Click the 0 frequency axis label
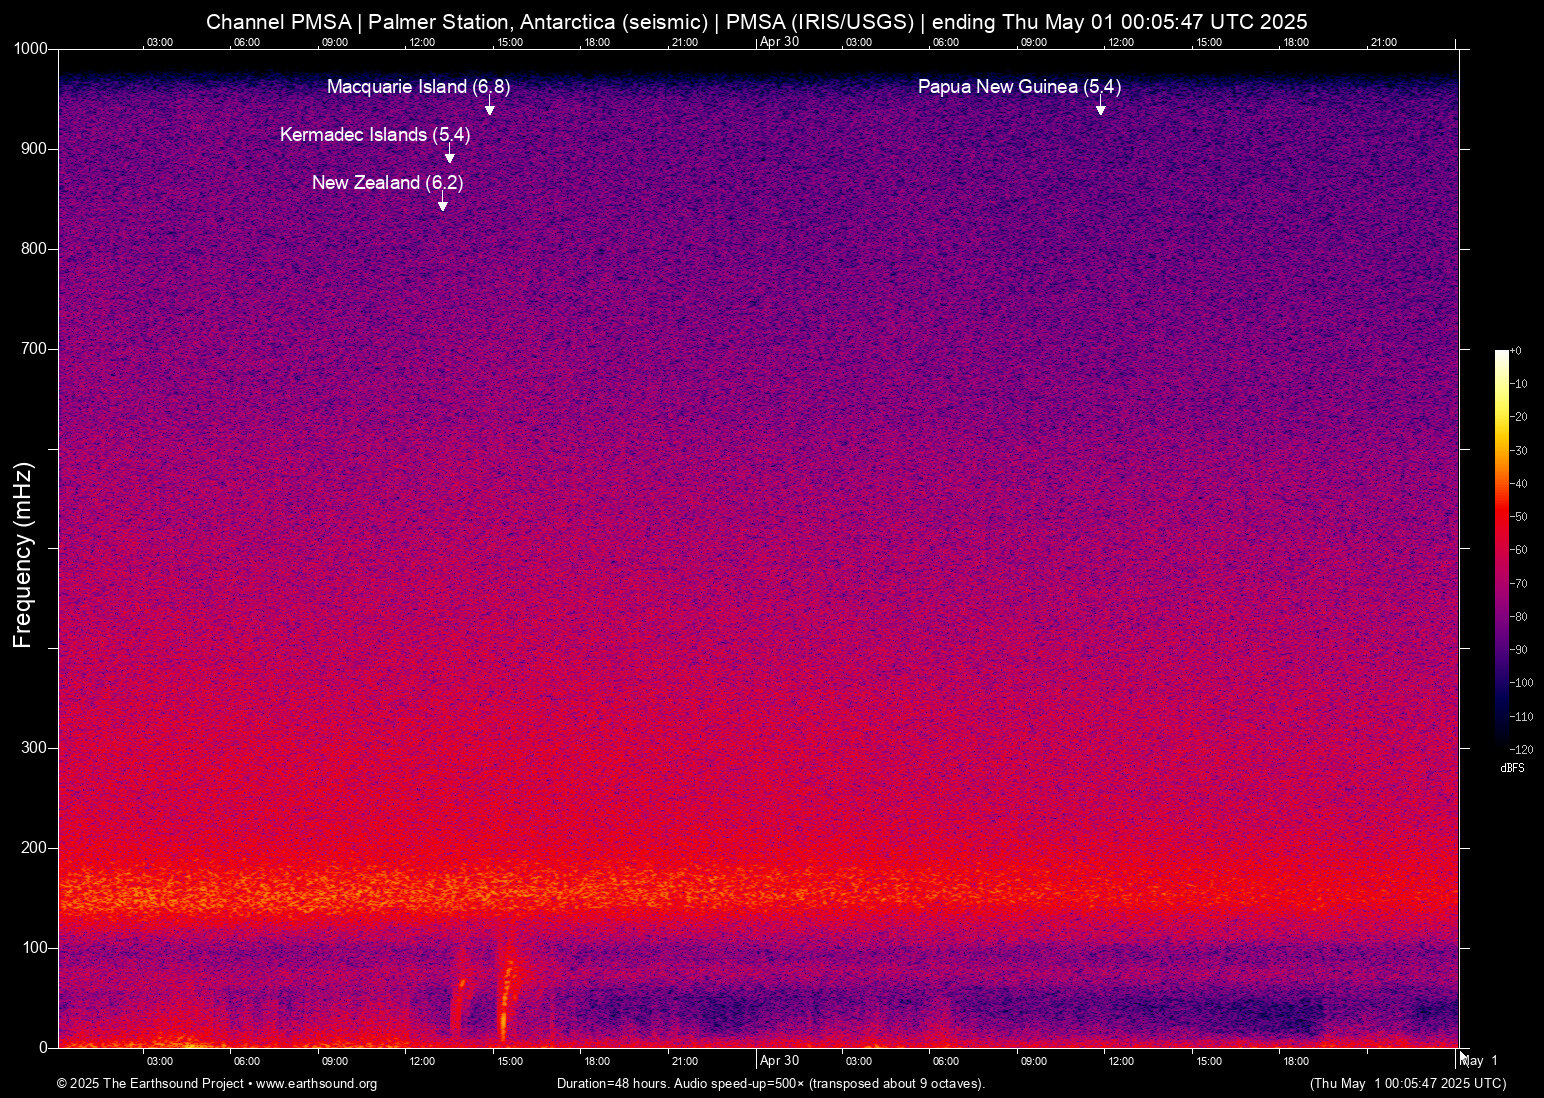 coord(43,1048)
